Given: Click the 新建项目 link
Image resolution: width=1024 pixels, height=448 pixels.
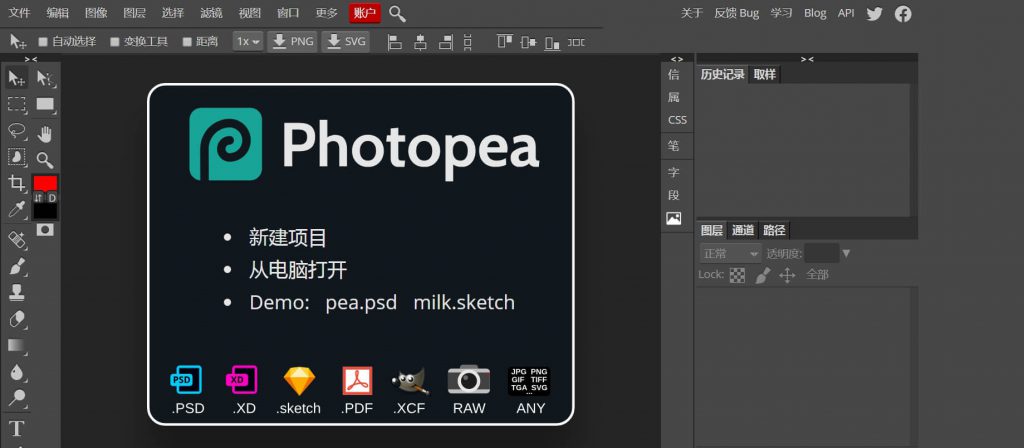Looking at the screenshot, I should (287, 237).
